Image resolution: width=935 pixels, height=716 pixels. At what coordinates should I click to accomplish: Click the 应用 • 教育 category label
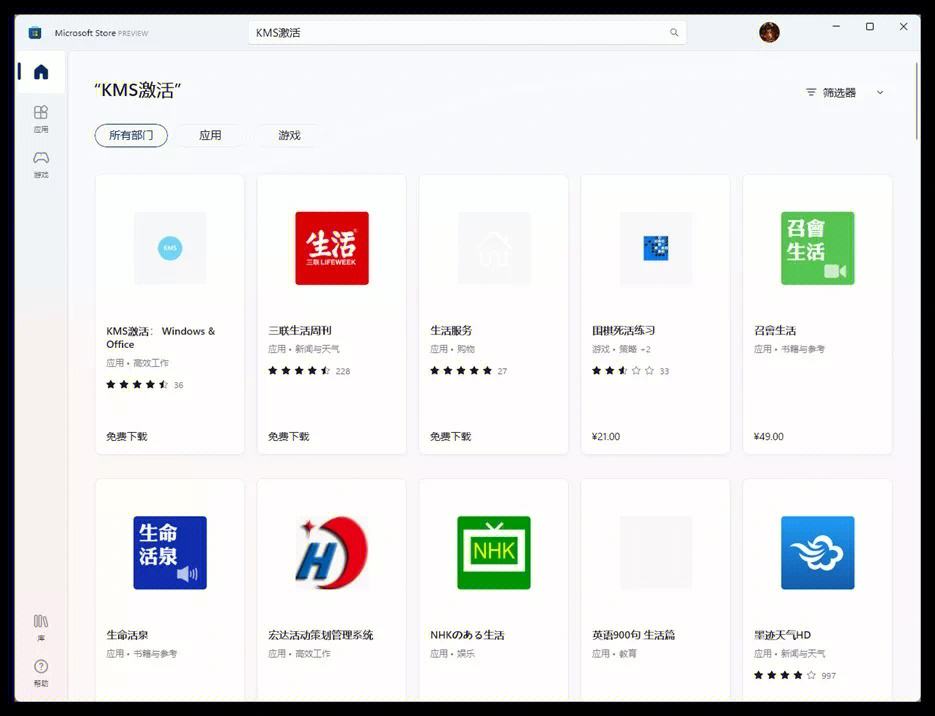[614, 654]
